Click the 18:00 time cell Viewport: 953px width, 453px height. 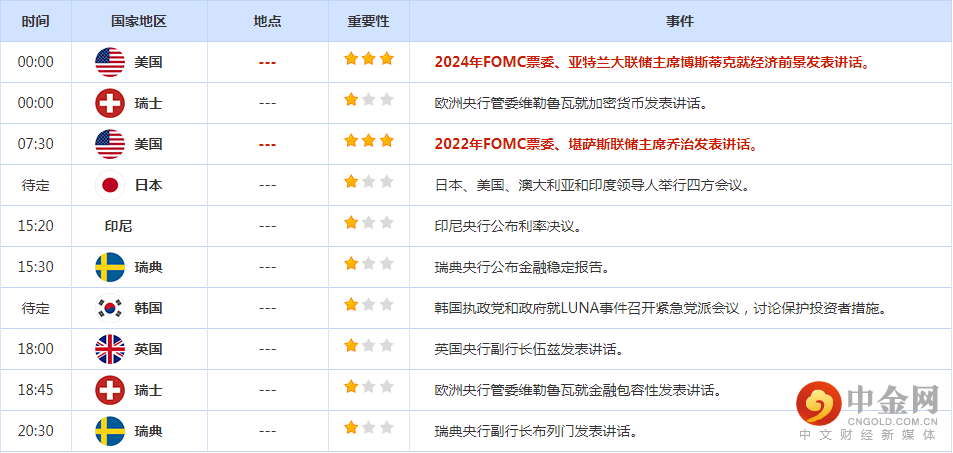coord(36,349)
